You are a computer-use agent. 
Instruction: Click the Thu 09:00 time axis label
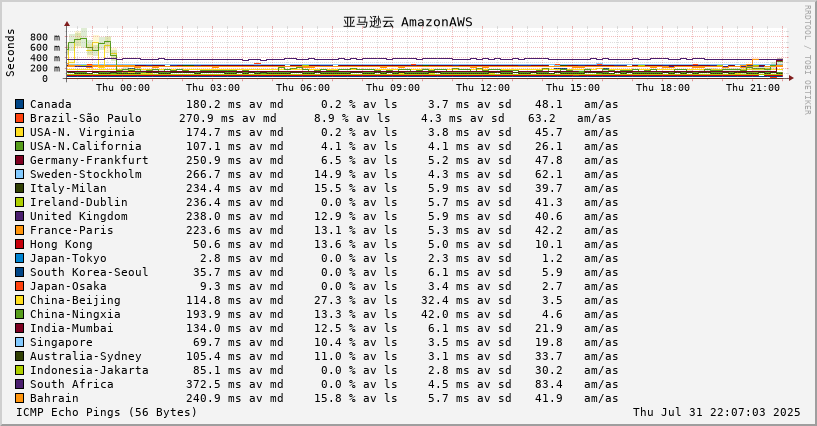click(x=393, y=87)
